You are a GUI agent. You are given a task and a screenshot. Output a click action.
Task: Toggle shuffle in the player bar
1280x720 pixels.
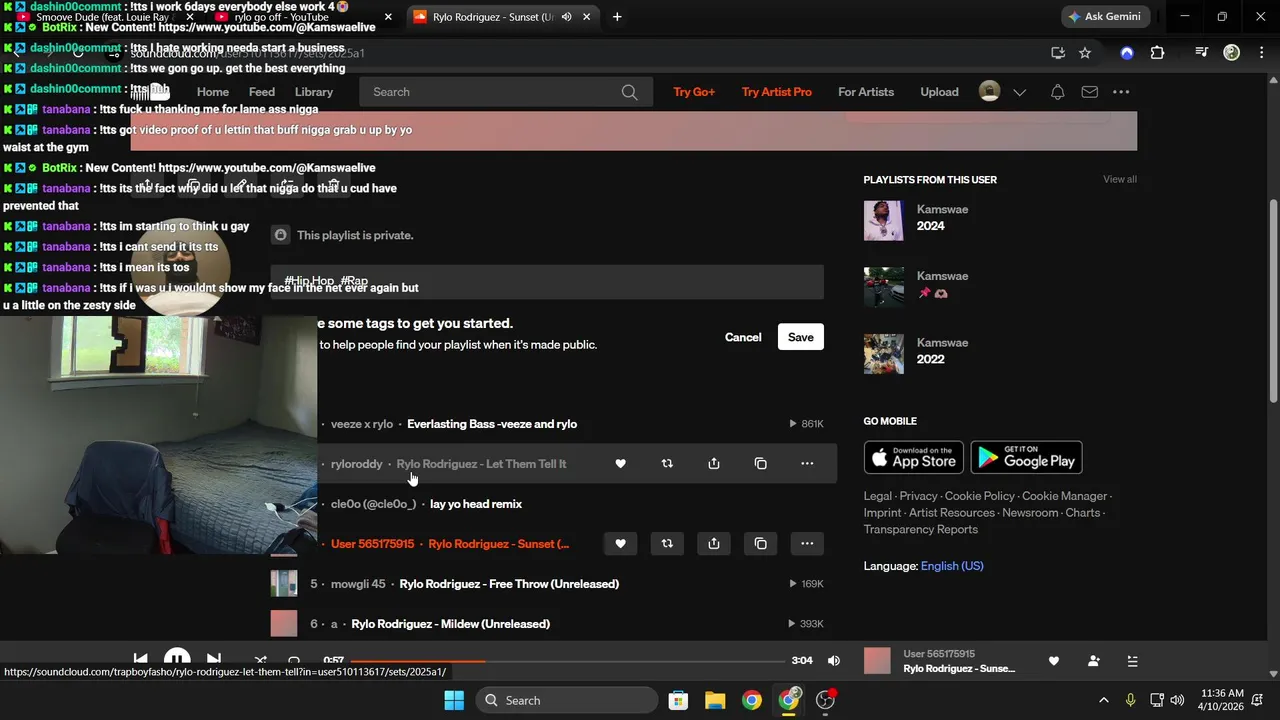260,661
